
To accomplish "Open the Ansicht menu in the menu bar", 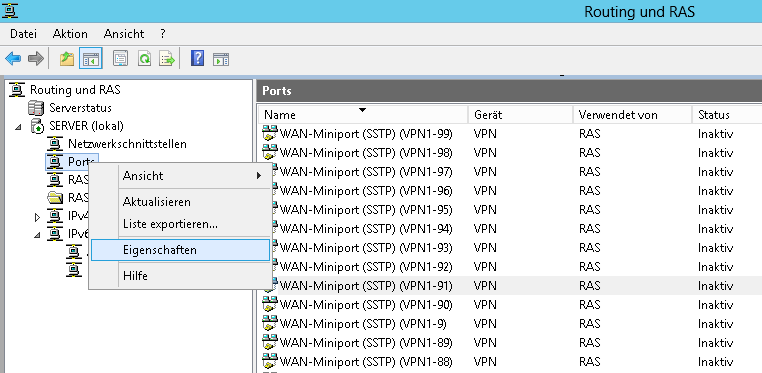I will pyautogui.click(x=124, y=34).
